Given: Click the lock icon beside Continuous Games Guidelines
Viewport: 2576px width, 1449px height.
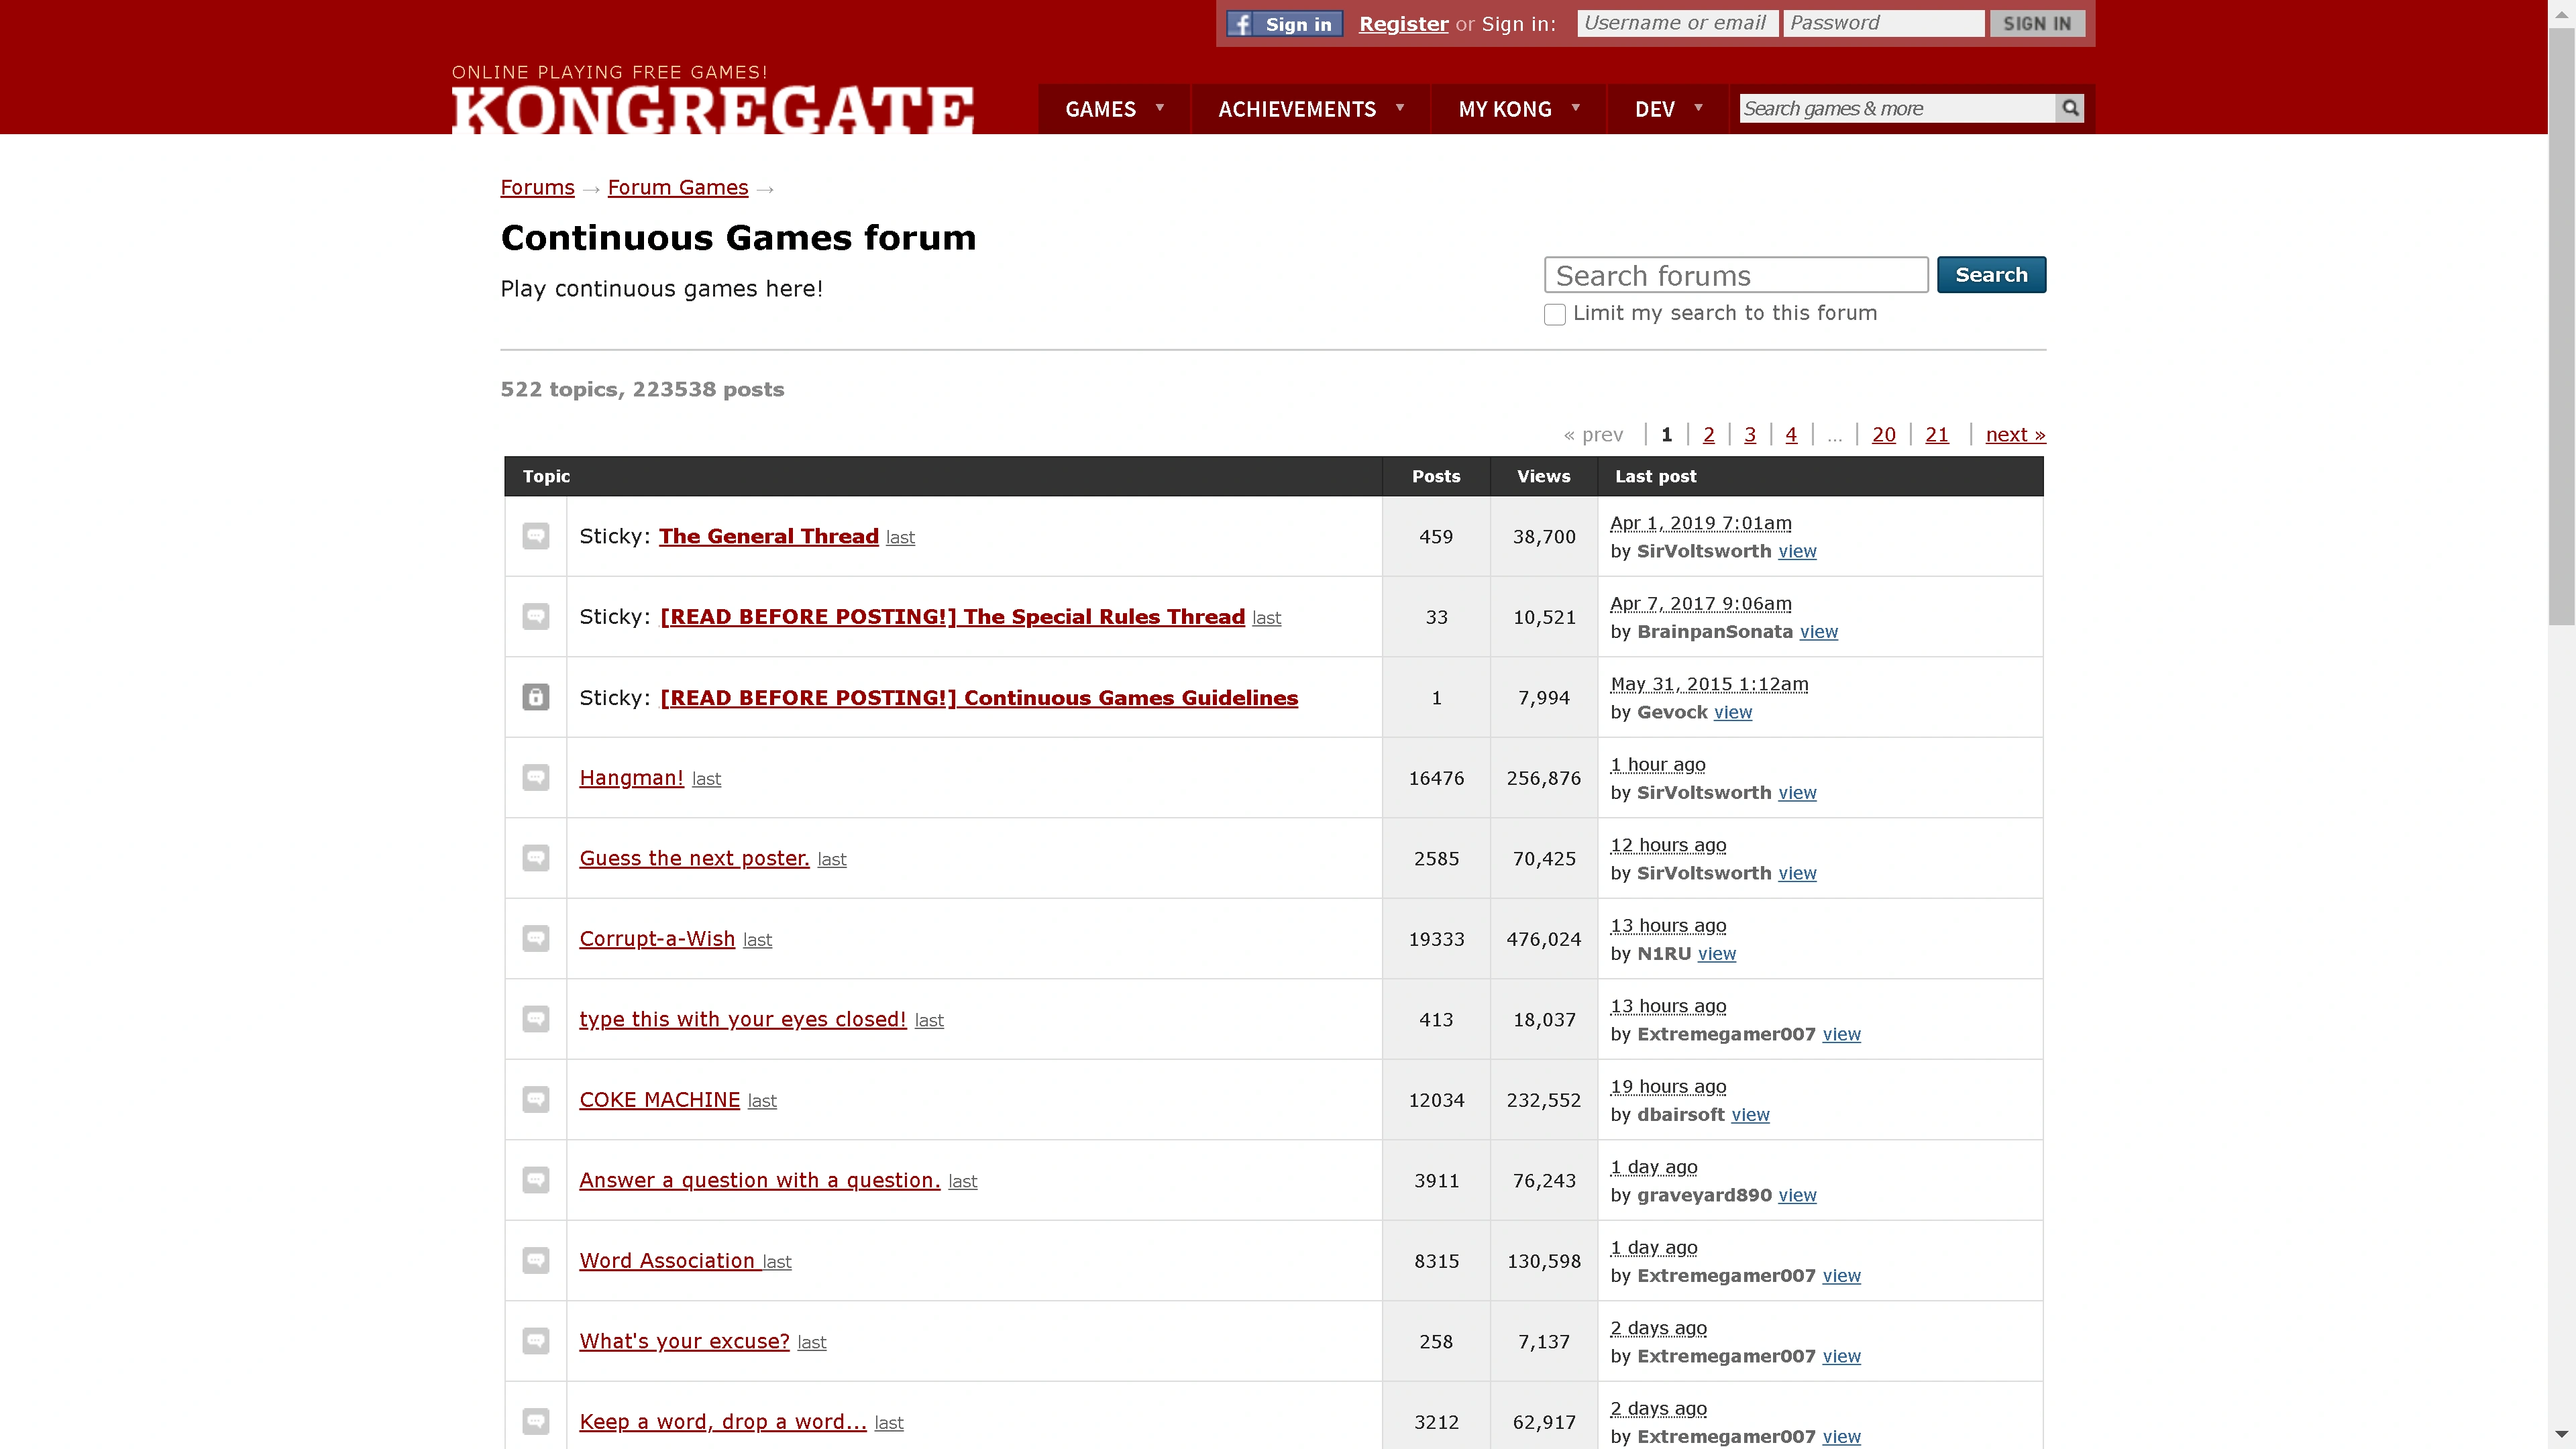Looking at the screenshot, I should (536, 697).
